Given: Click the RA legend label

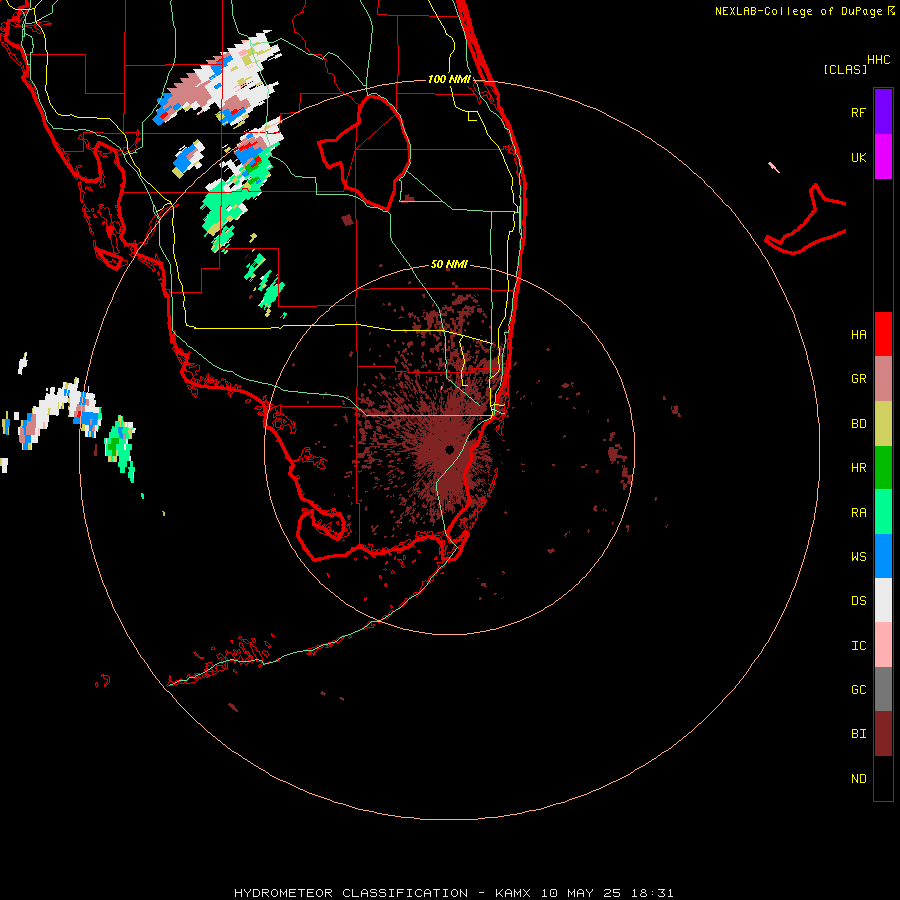Looking at the screenshot, I should click(x=858, y=513).
